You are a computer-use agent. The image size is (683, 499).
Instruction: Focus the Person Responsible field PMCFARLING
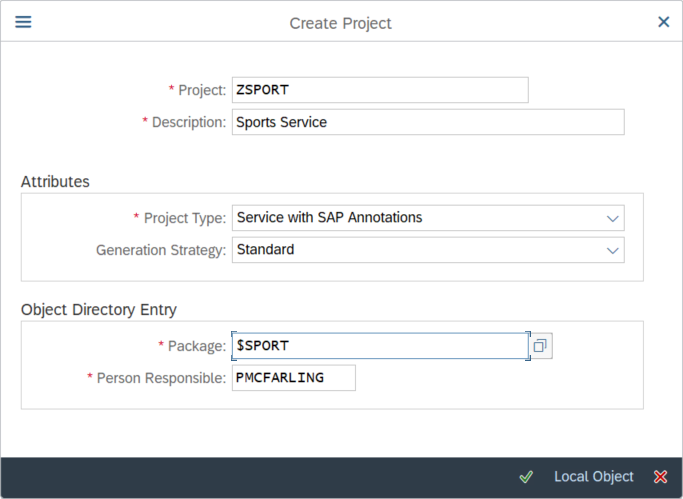(294, 378)
